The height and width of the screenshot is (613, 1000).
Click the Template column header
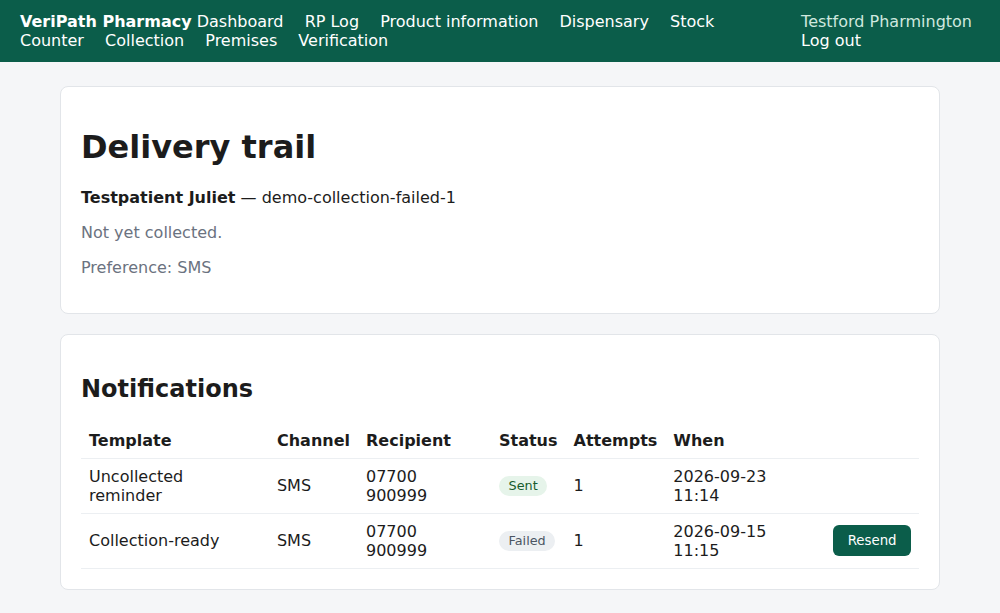point(130,440)
